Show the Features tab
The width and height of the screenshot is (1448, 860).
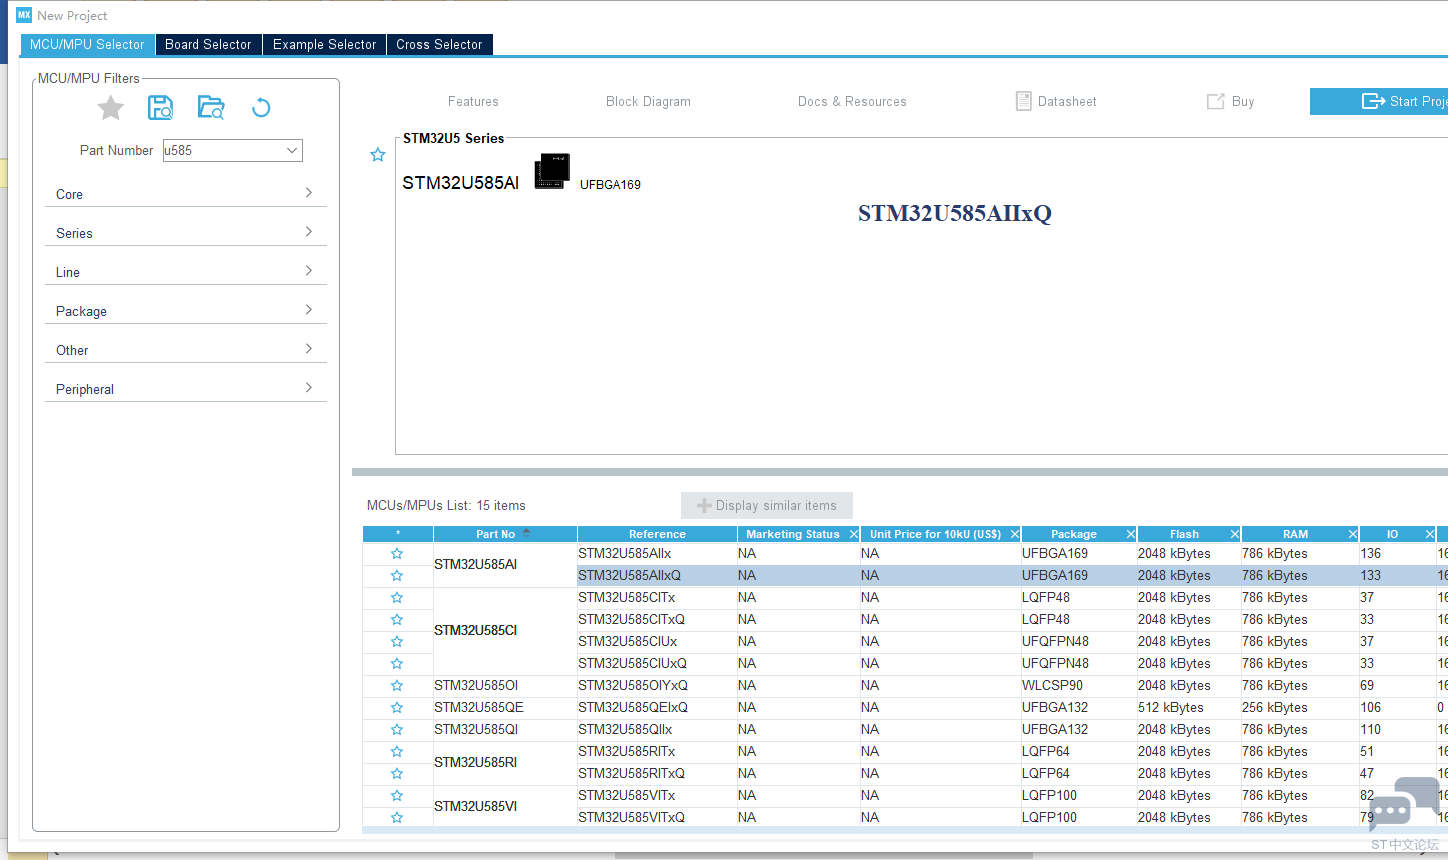tap(473, 101)
